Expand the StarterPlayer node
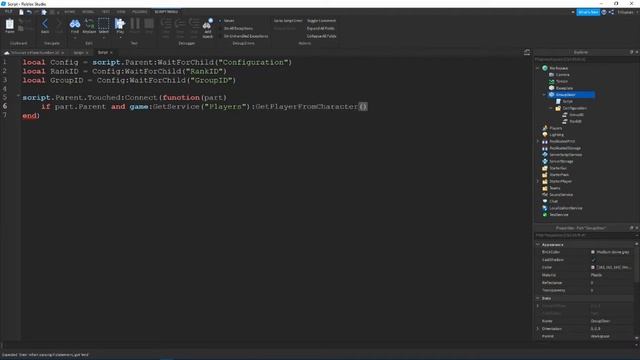The height and width of the screenshot is (360, 640). pos(538,181)
